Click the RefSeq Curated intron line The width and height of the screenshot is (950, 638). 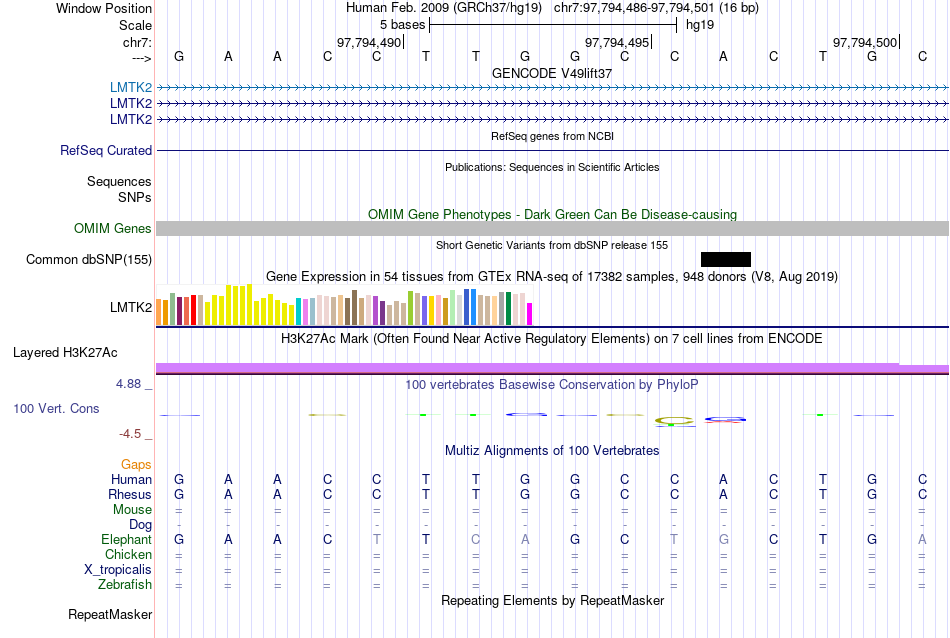pyautogui.click(x=552, y=150)
